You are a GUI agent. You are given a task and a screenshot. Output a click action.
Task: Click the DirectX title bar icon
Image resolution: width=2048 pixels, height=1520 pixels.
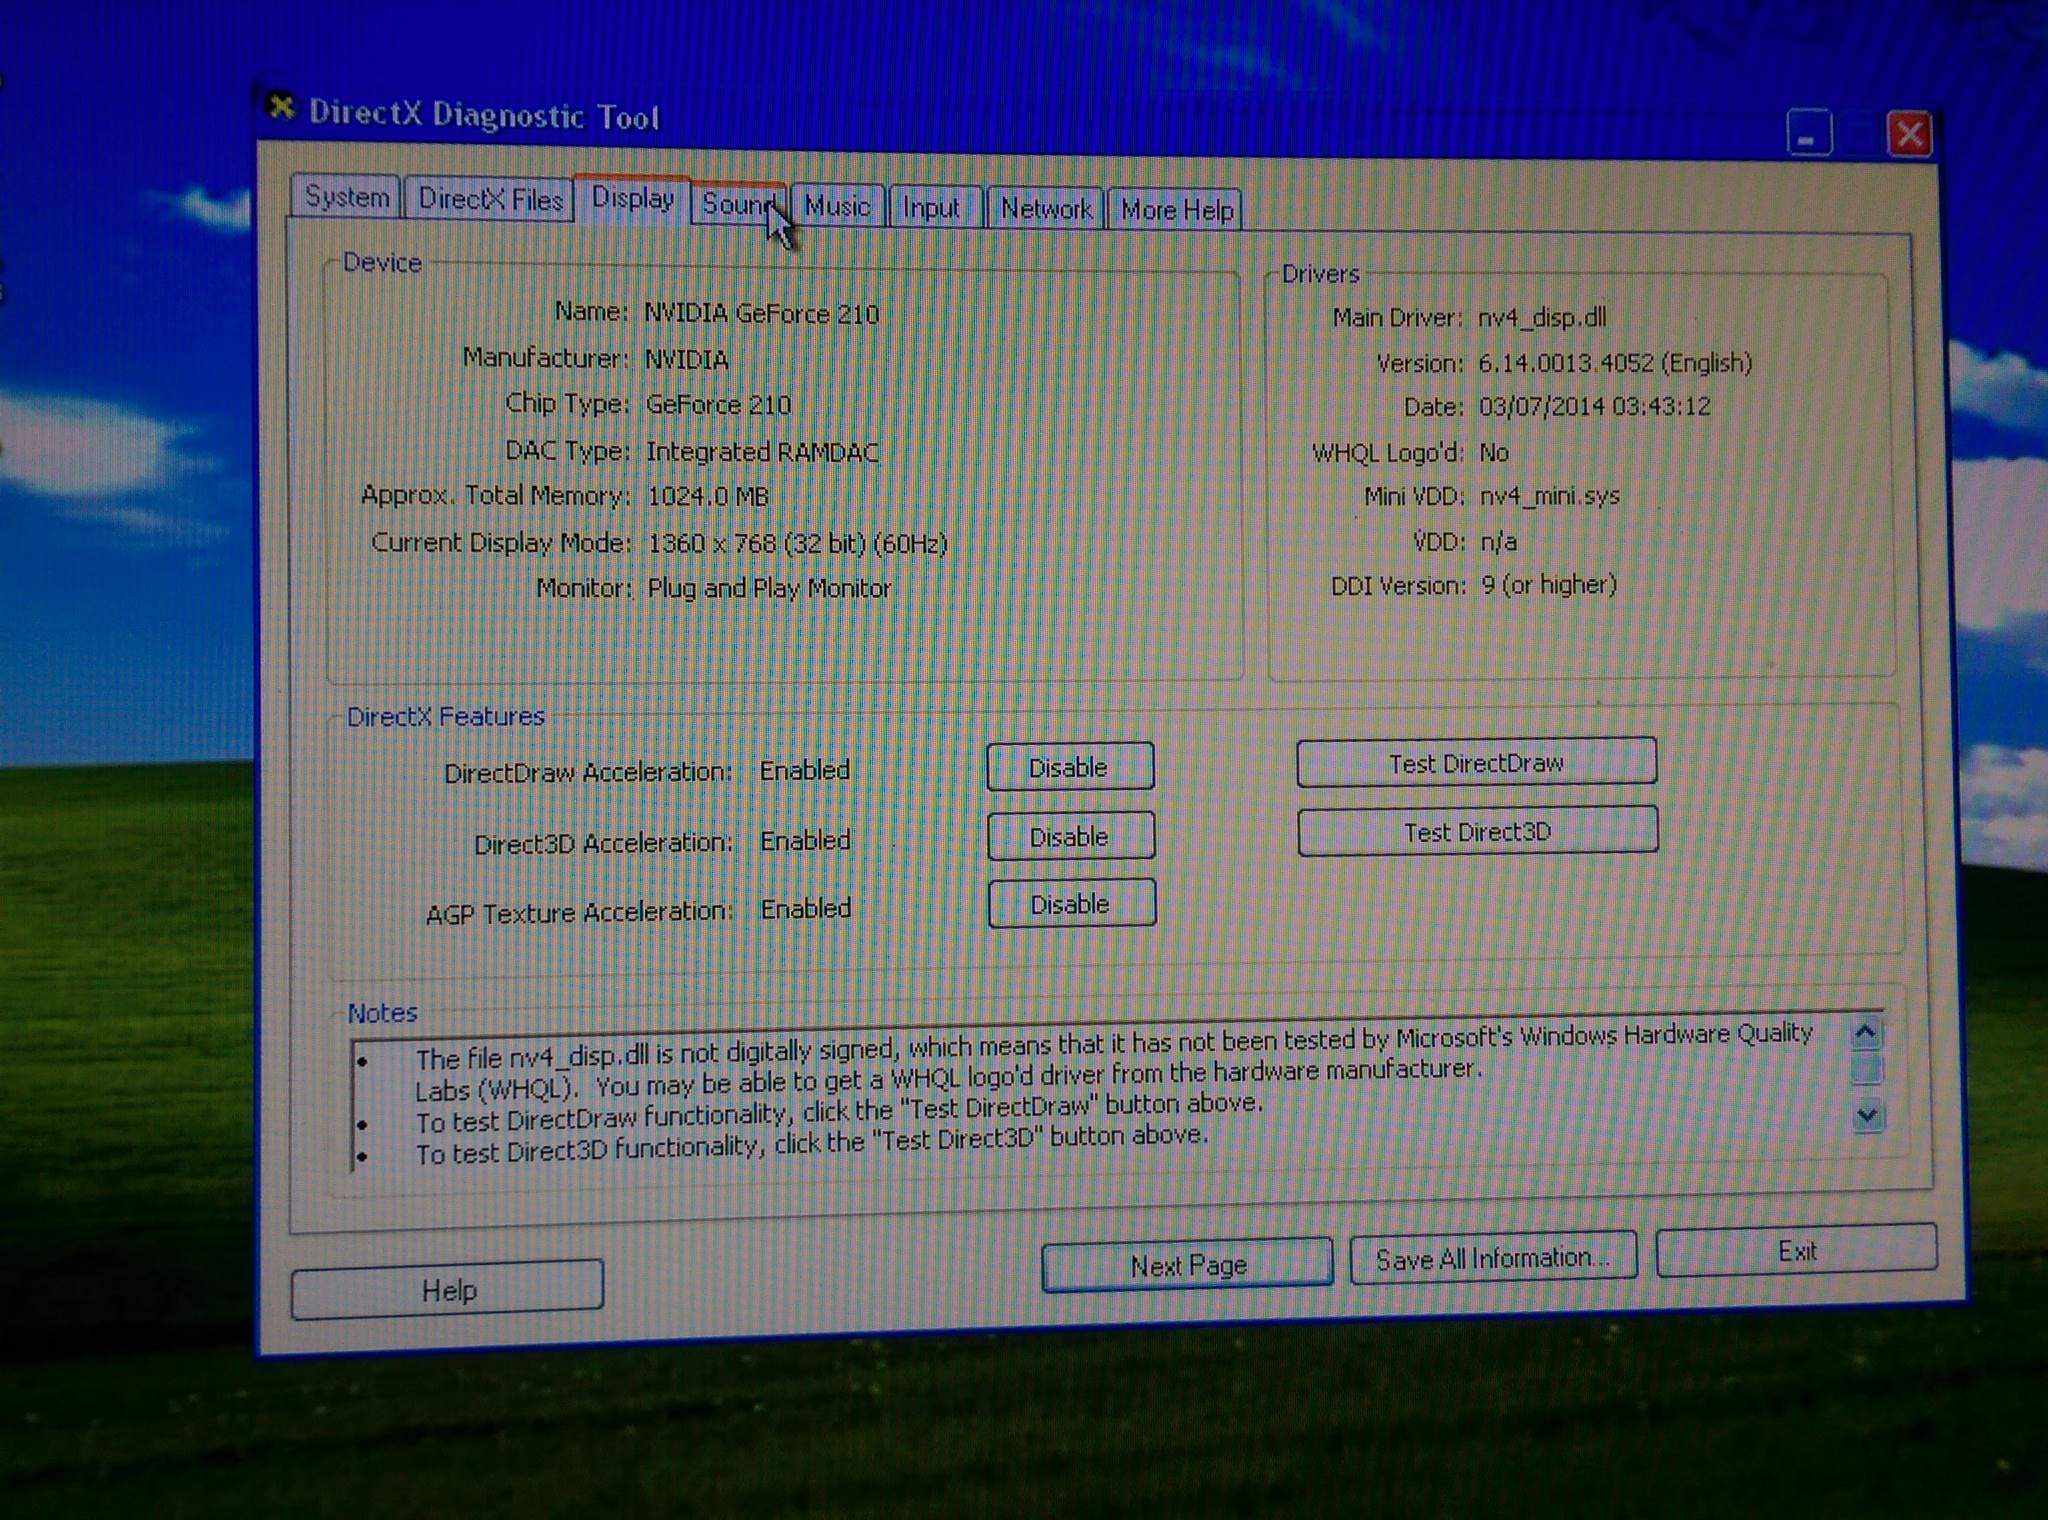point(282,106)
